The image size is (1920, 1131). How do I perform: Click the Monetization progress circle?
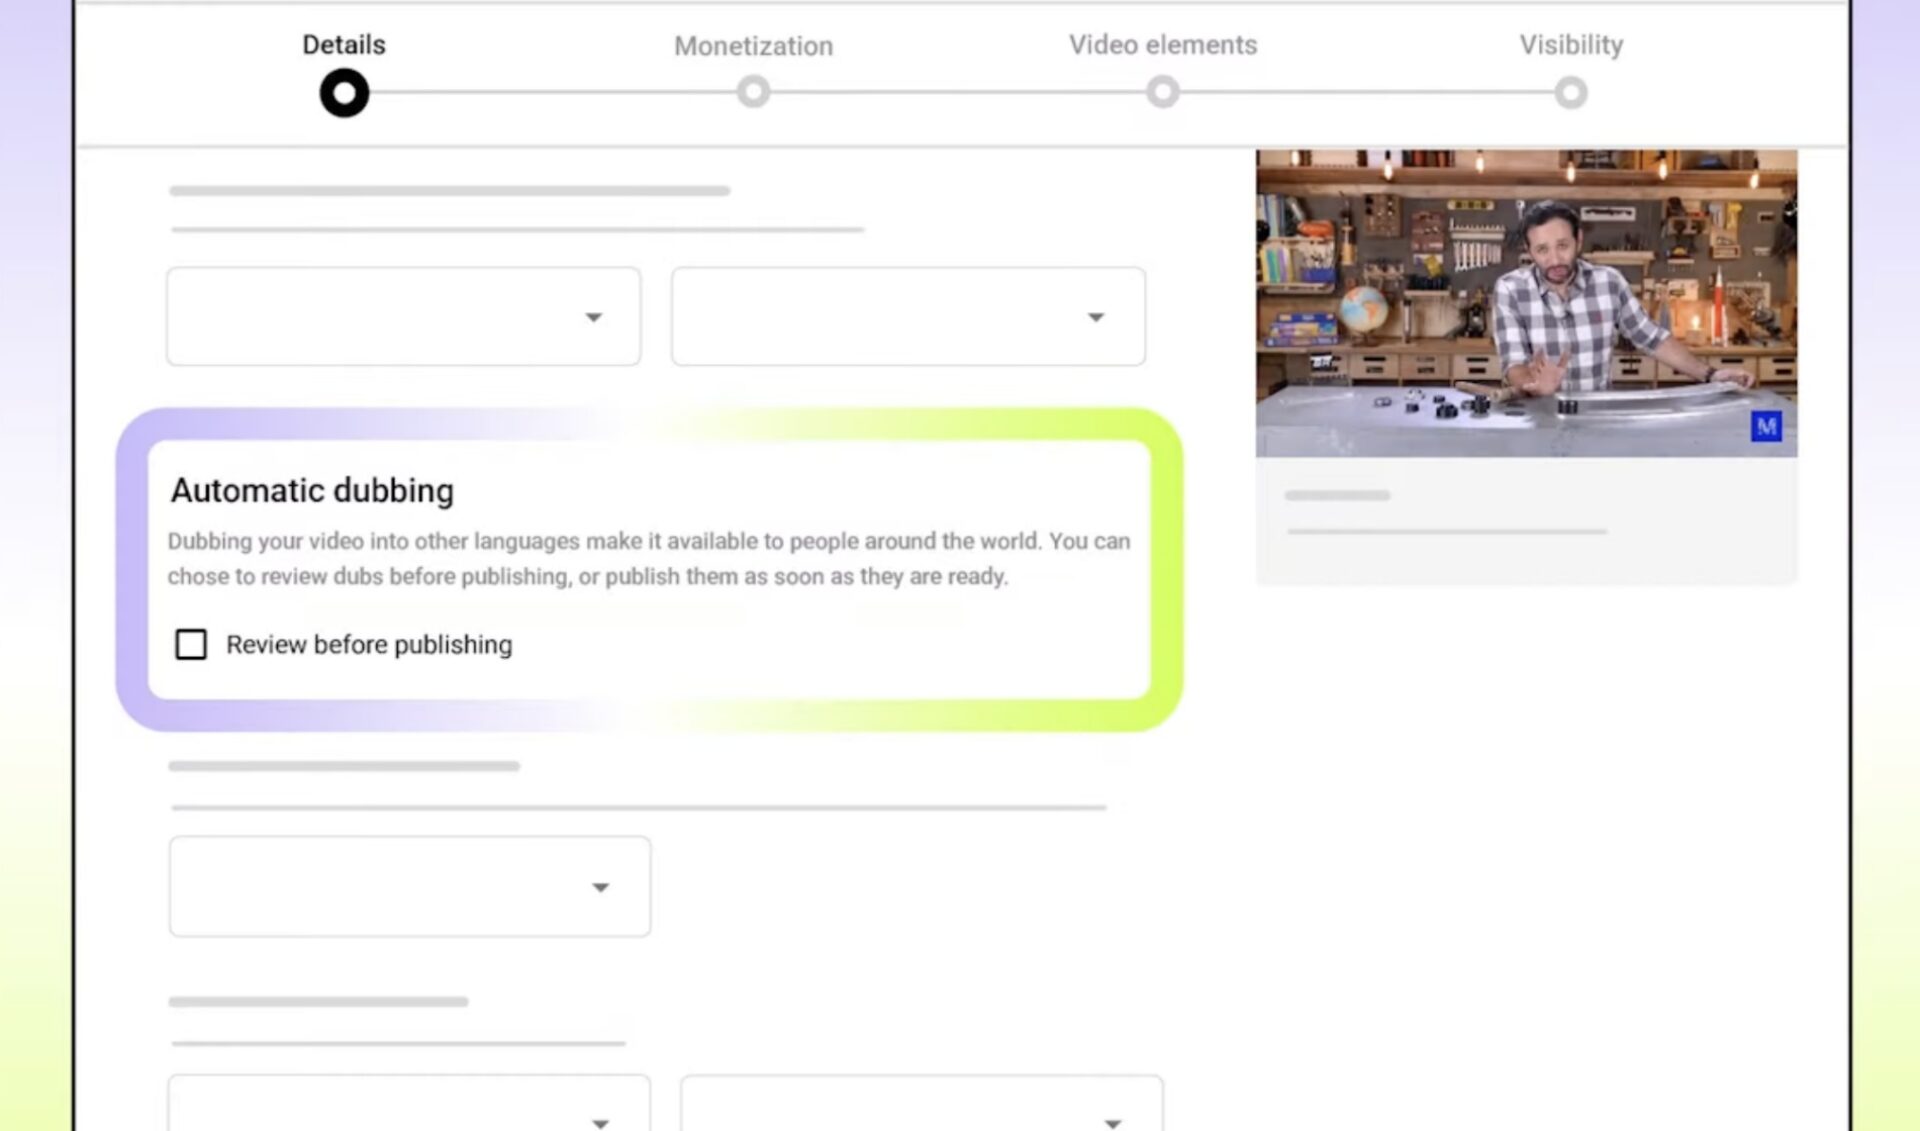click(753, 92)
